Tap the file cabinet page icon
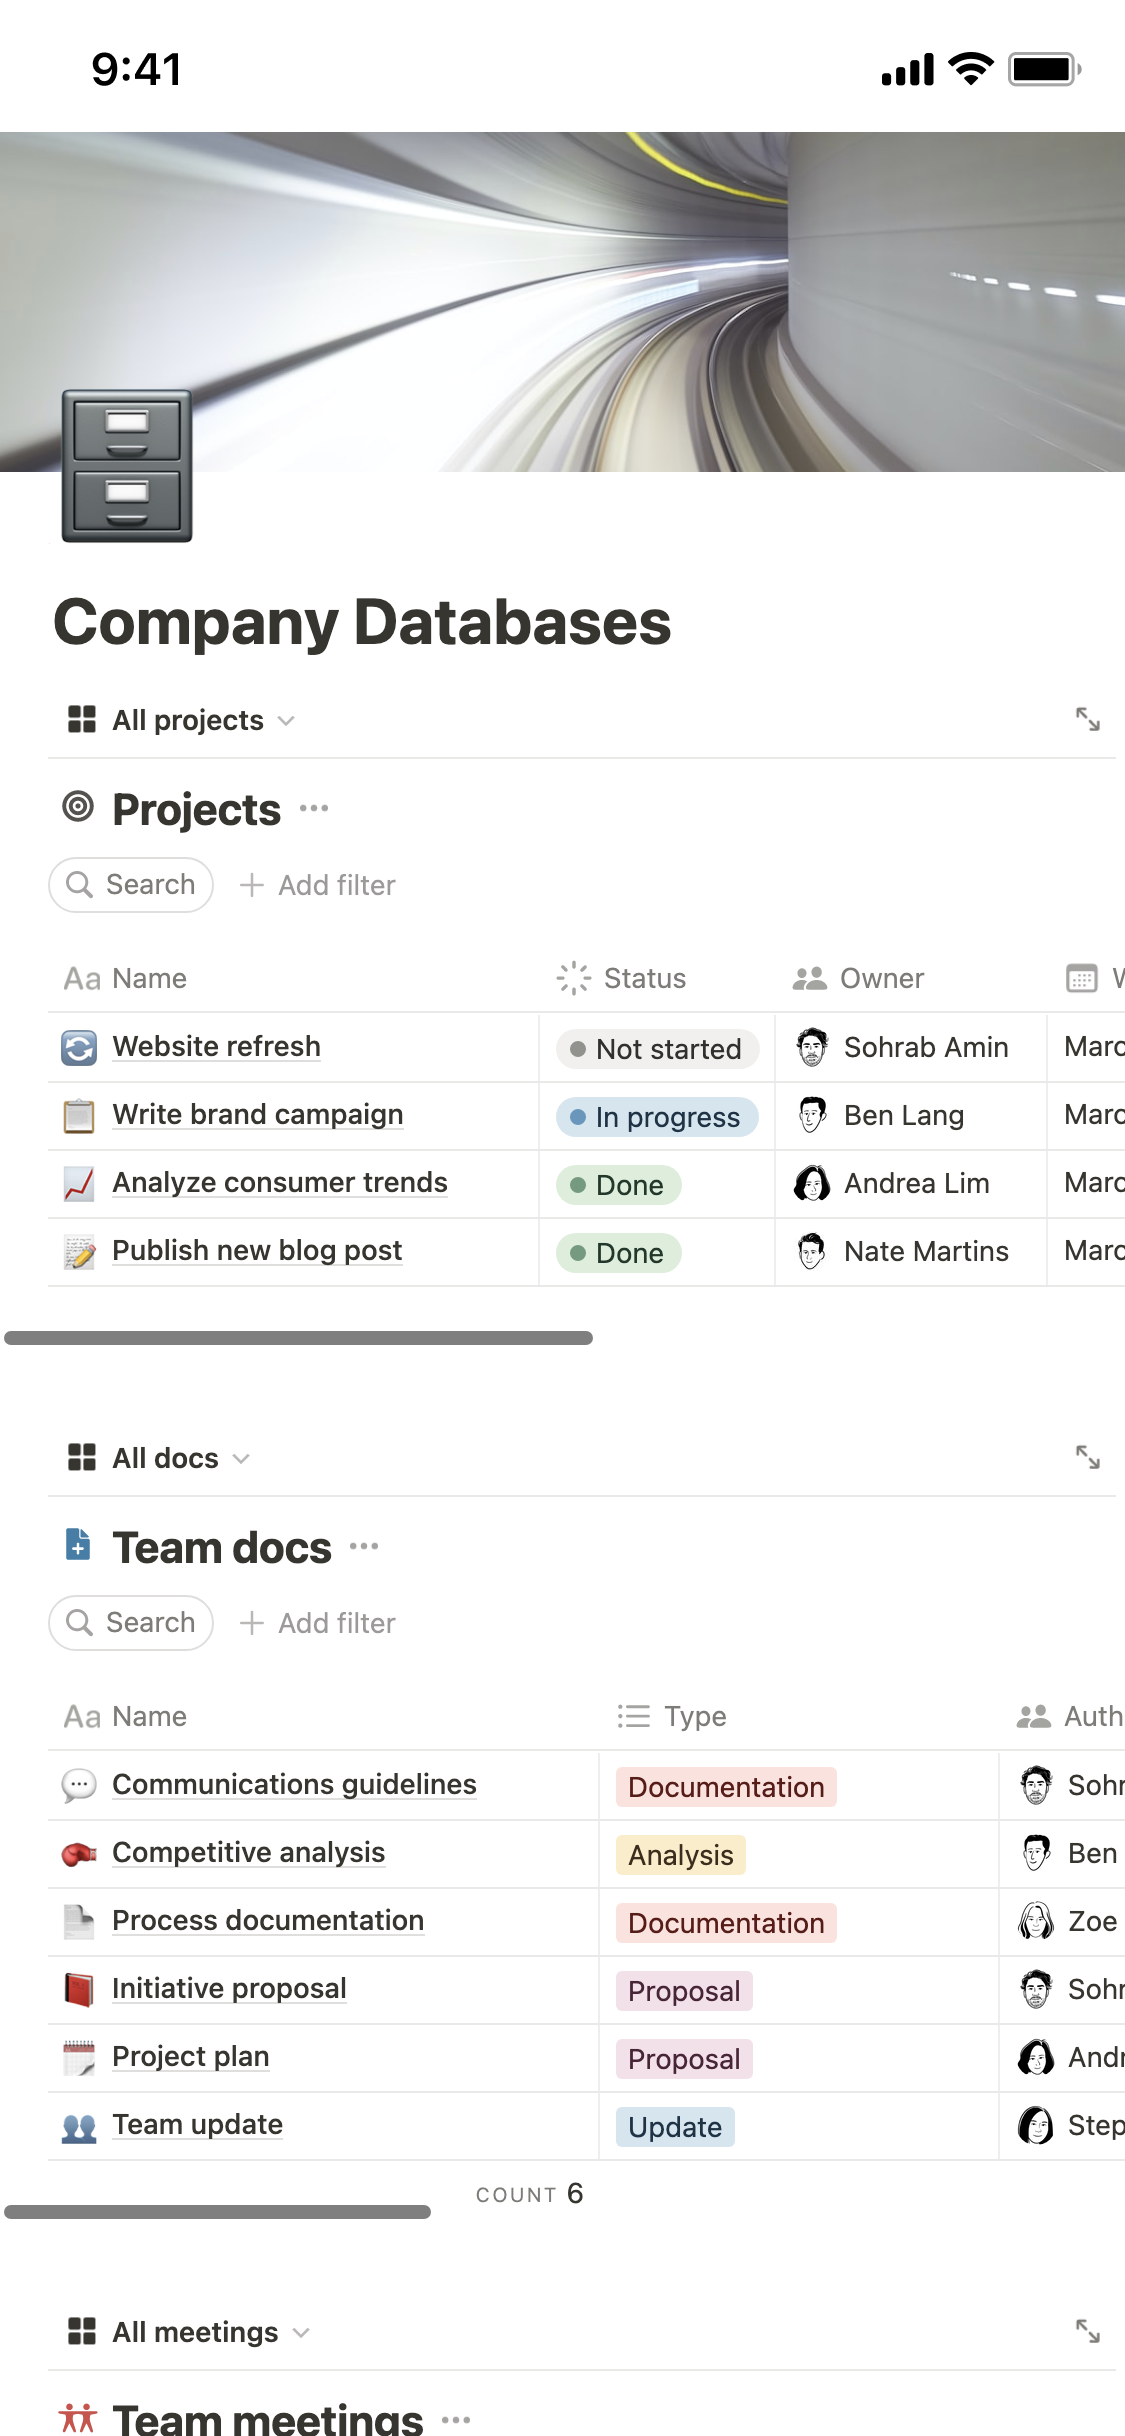The image size is (1125, 2436). click(x=127, y=466)
